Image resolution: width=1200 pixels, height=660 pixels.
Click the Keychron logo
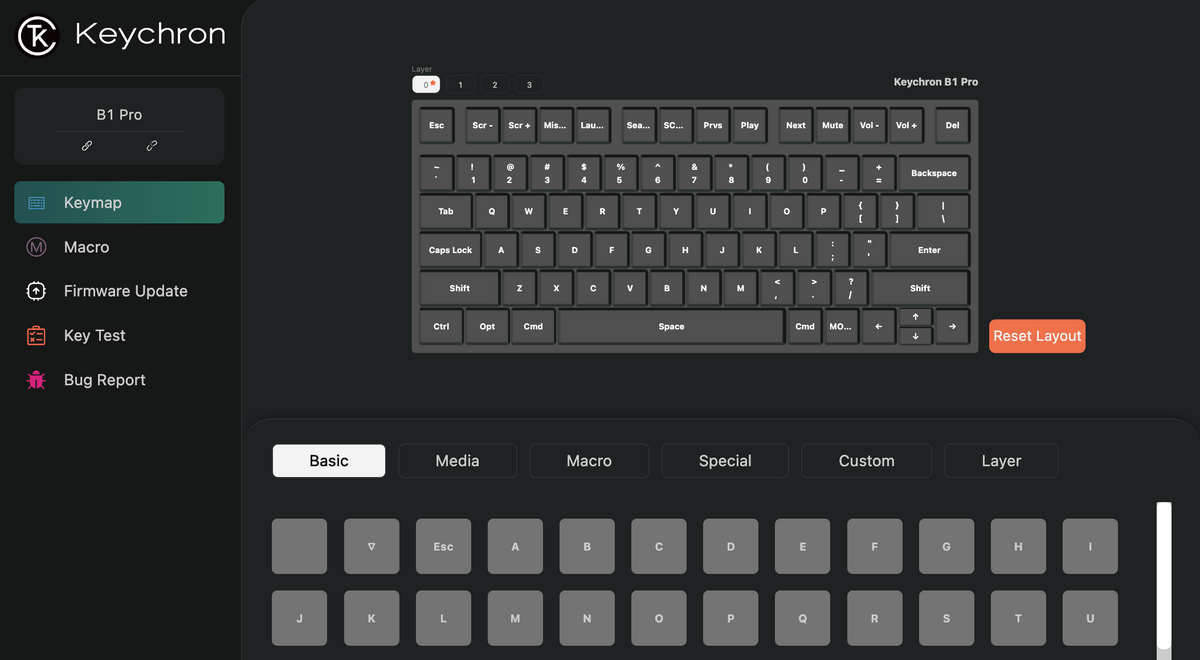(37, 33)
